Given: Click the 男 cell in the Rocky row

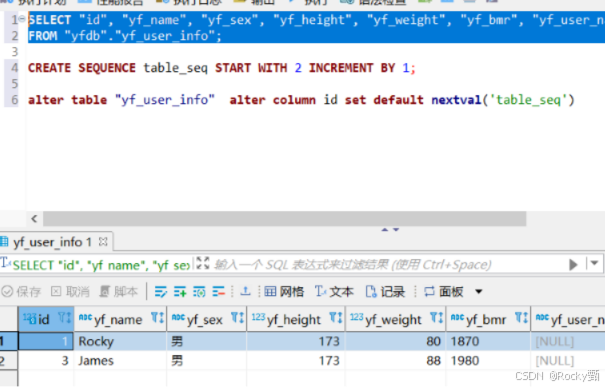Looking at the screenshot, I should (x=207, y=341).
